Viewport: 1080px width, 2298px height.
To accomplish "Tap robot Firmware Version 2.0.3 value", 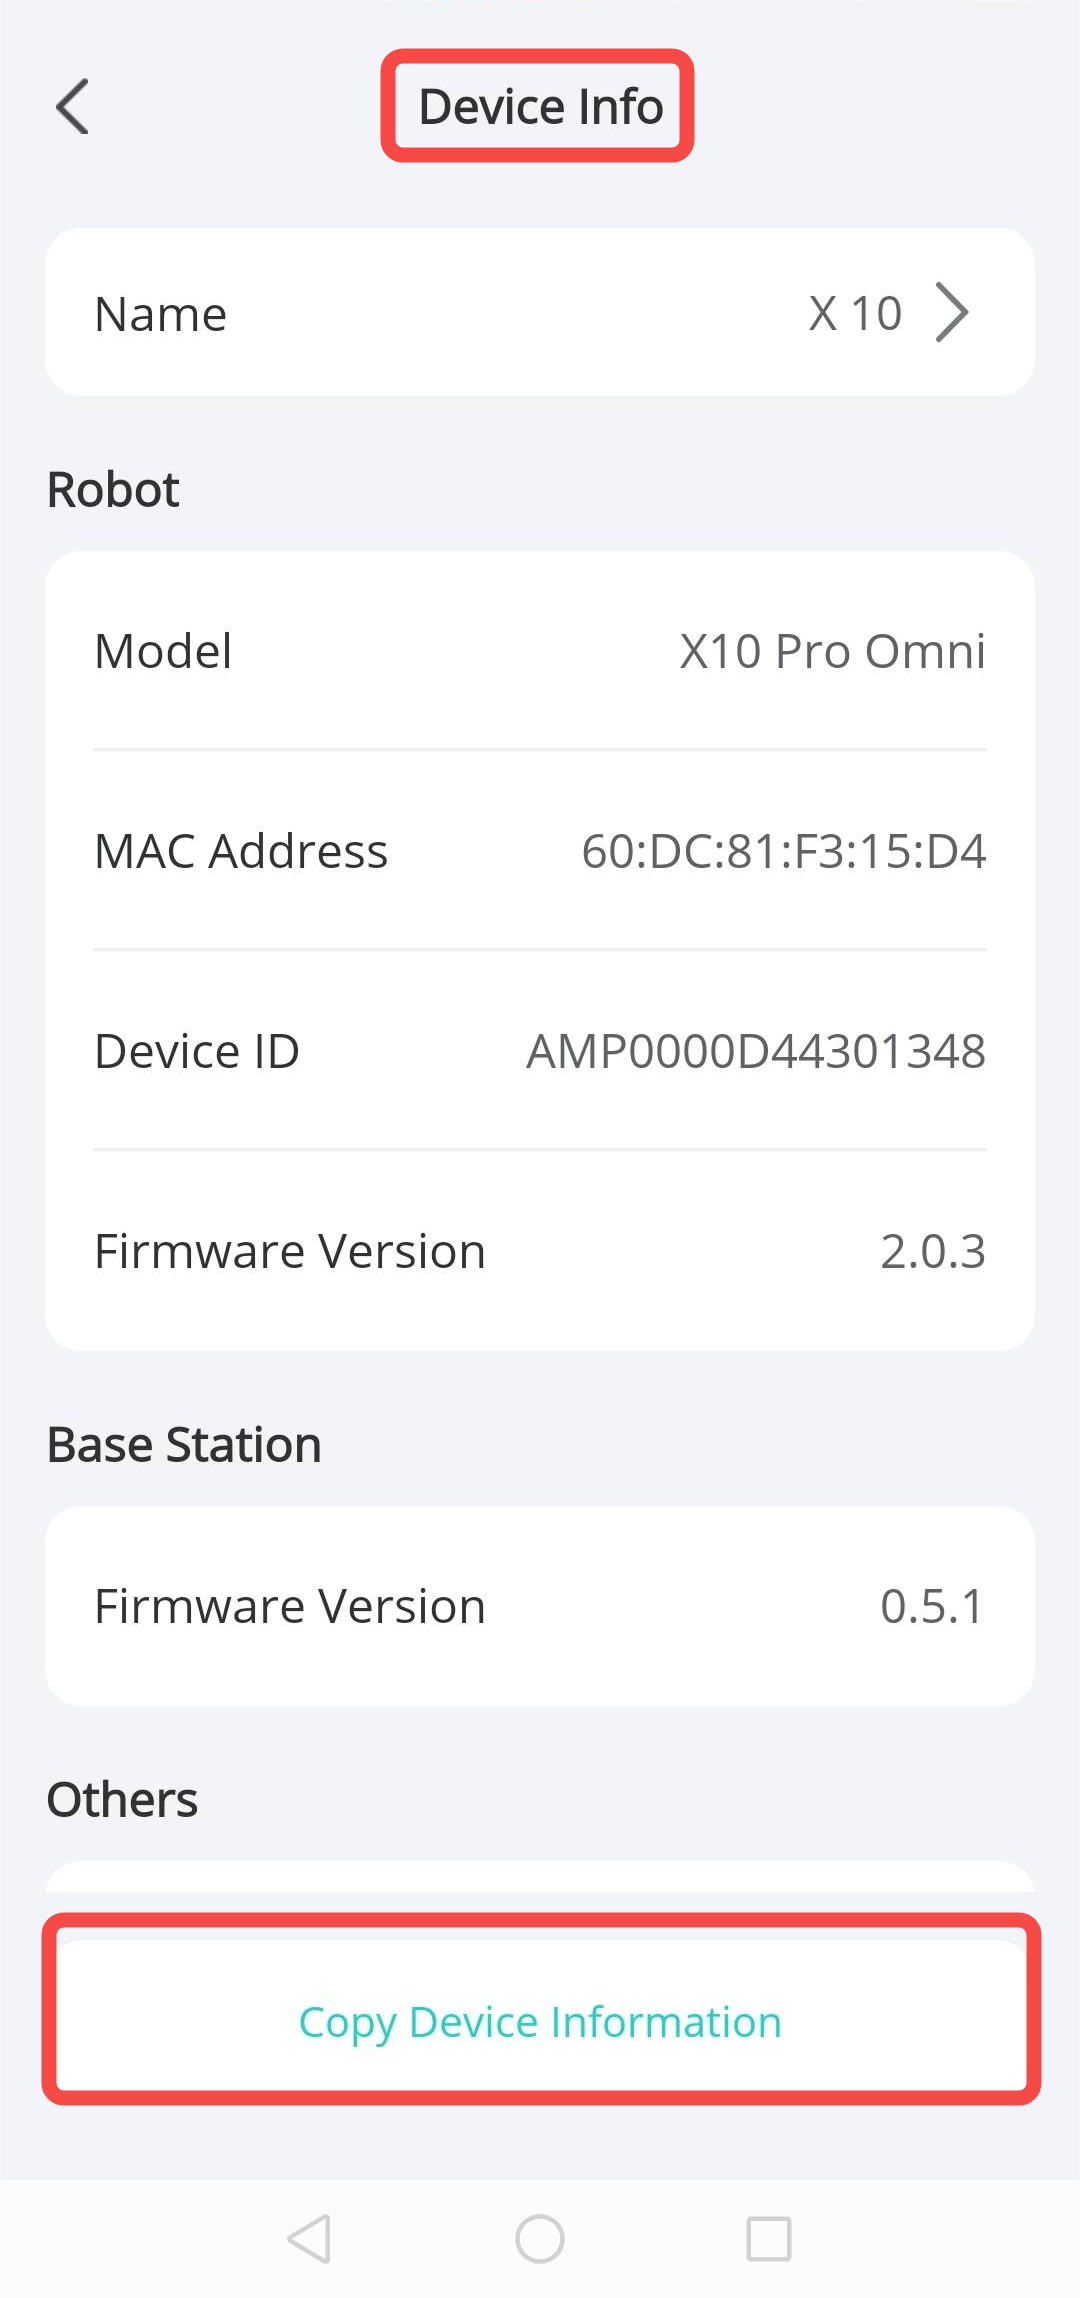I will pyautogui.click(x=932, y=1251).
